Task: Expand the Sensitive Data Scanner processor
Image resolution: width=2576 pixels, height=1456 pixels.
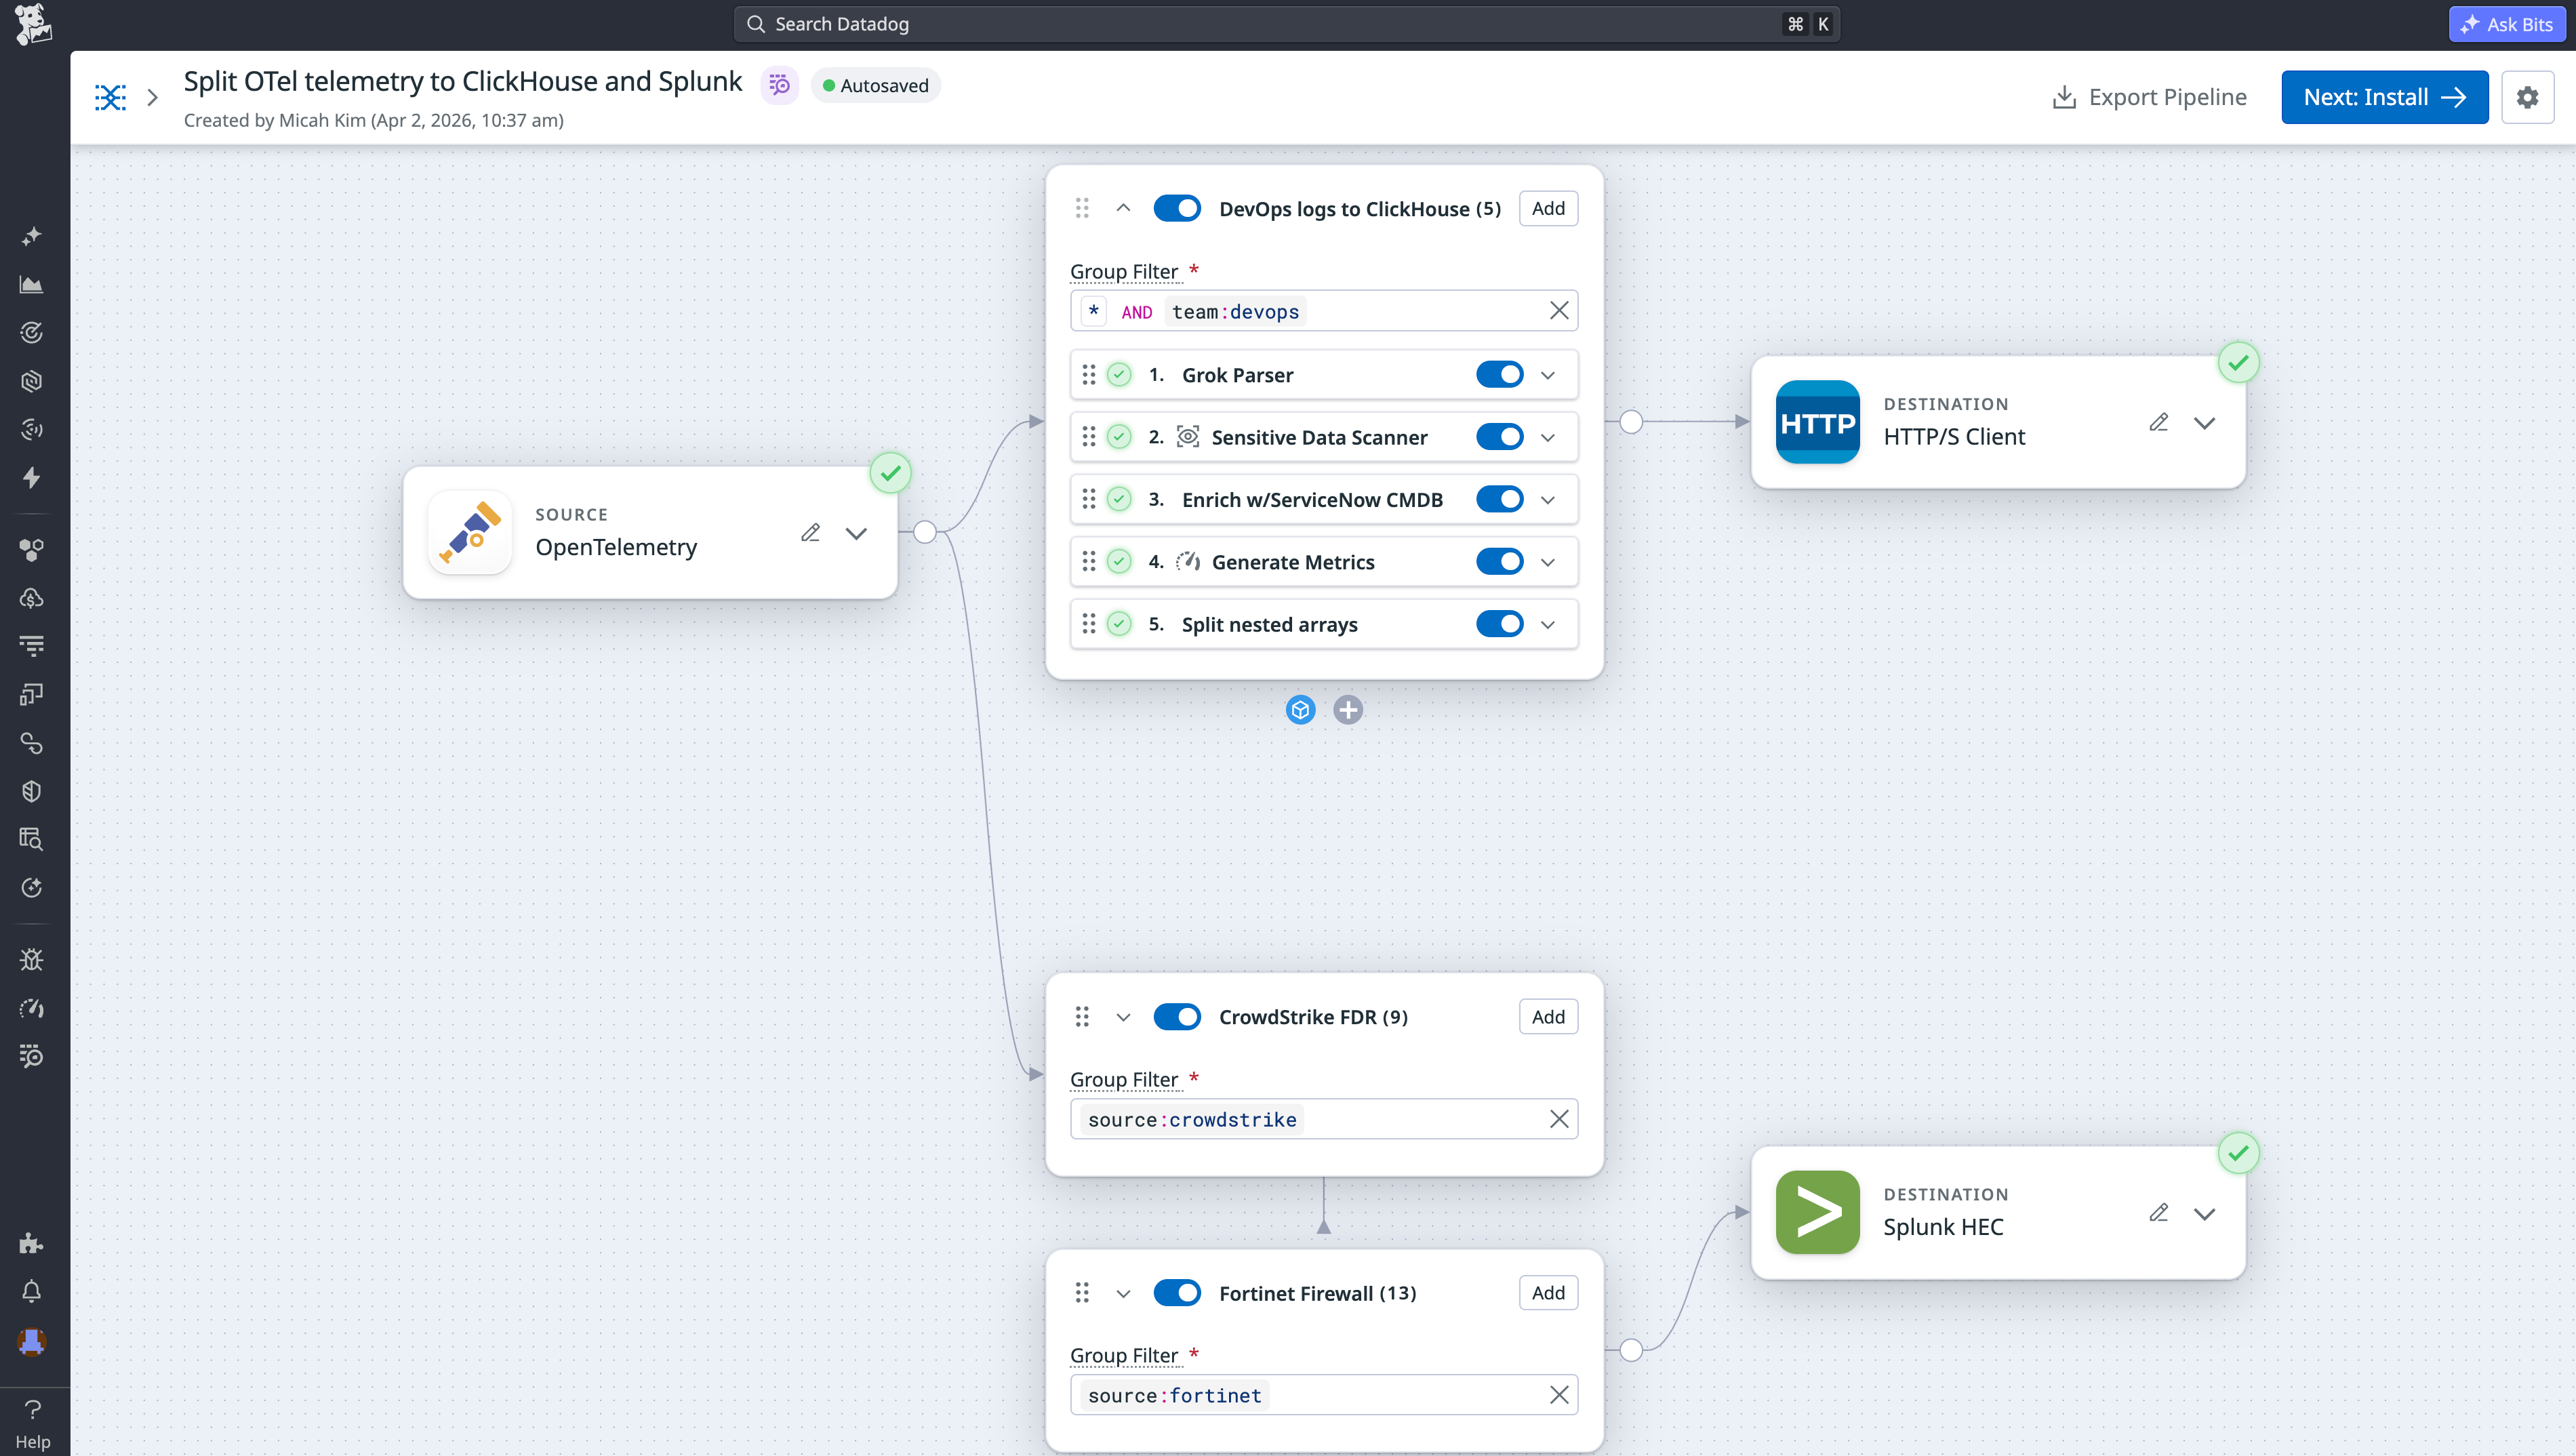Action: (x=1547, y=437)
